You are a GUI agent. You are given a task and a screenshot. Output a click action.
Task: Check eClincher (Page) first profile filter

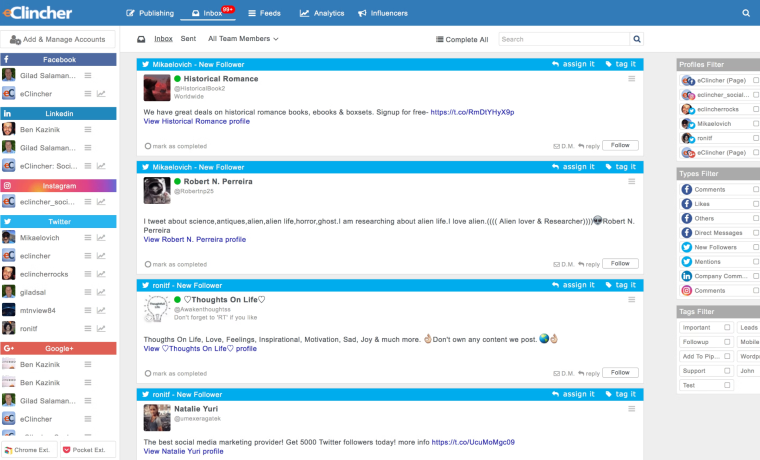click(756, 80)
